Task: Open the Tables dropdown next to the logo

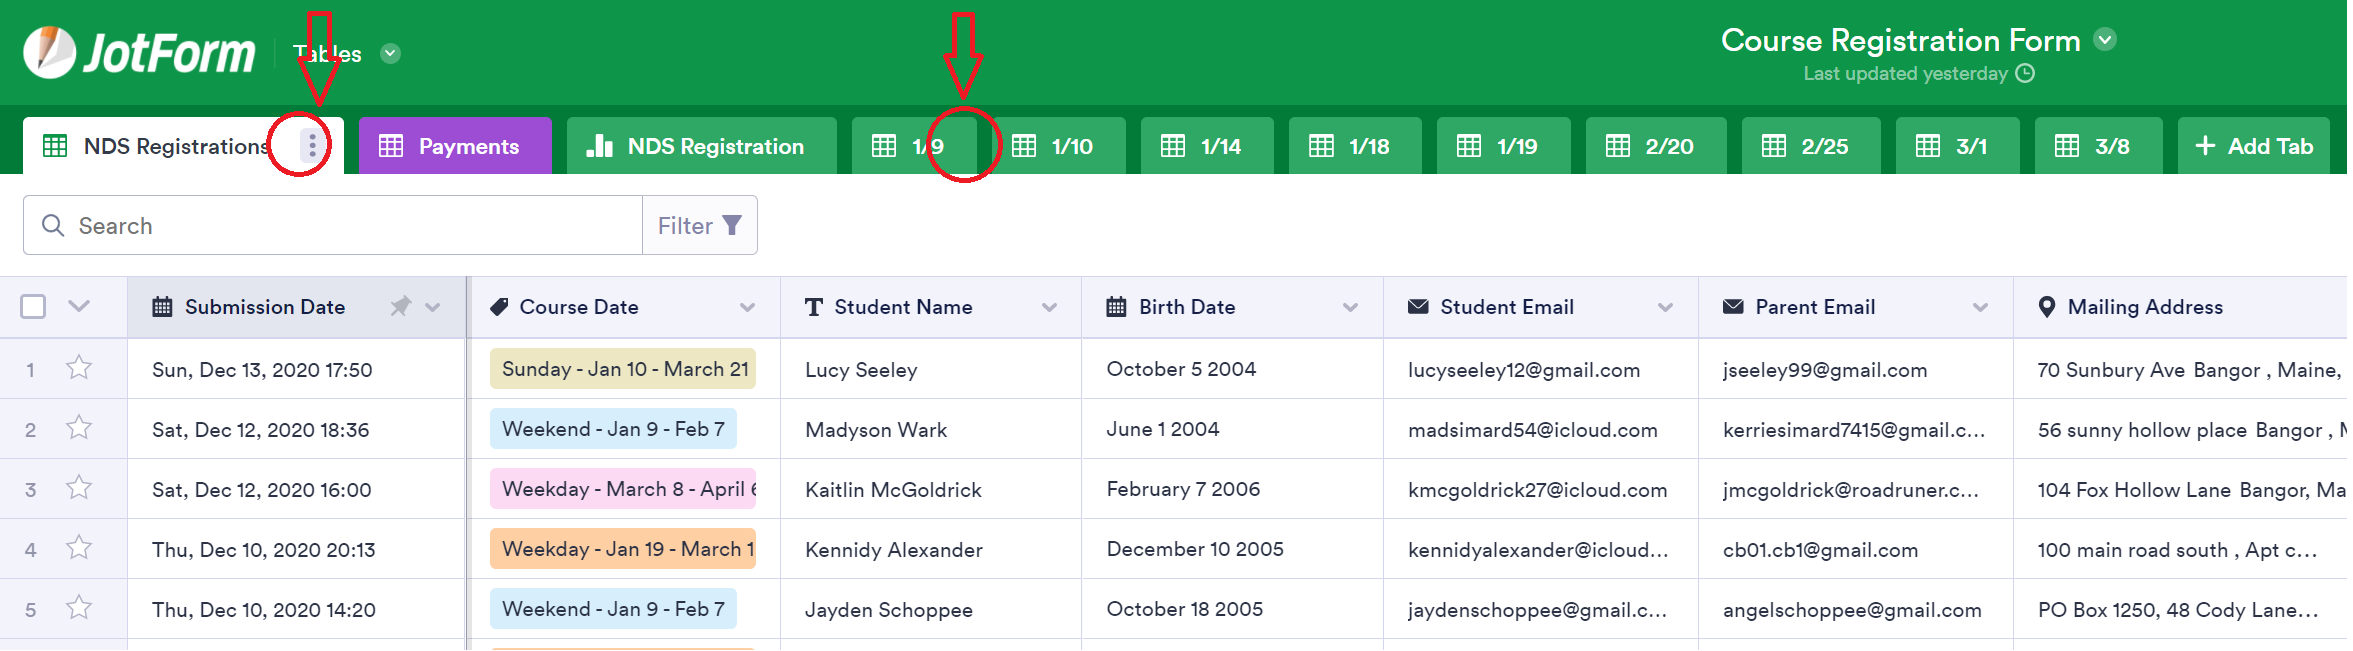Action: (x=391, y=53)
